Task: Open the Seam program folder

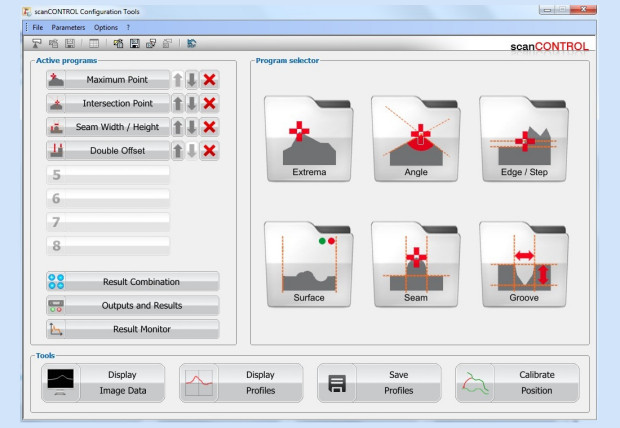Action: pyautogui.click(x=416, y=264)
